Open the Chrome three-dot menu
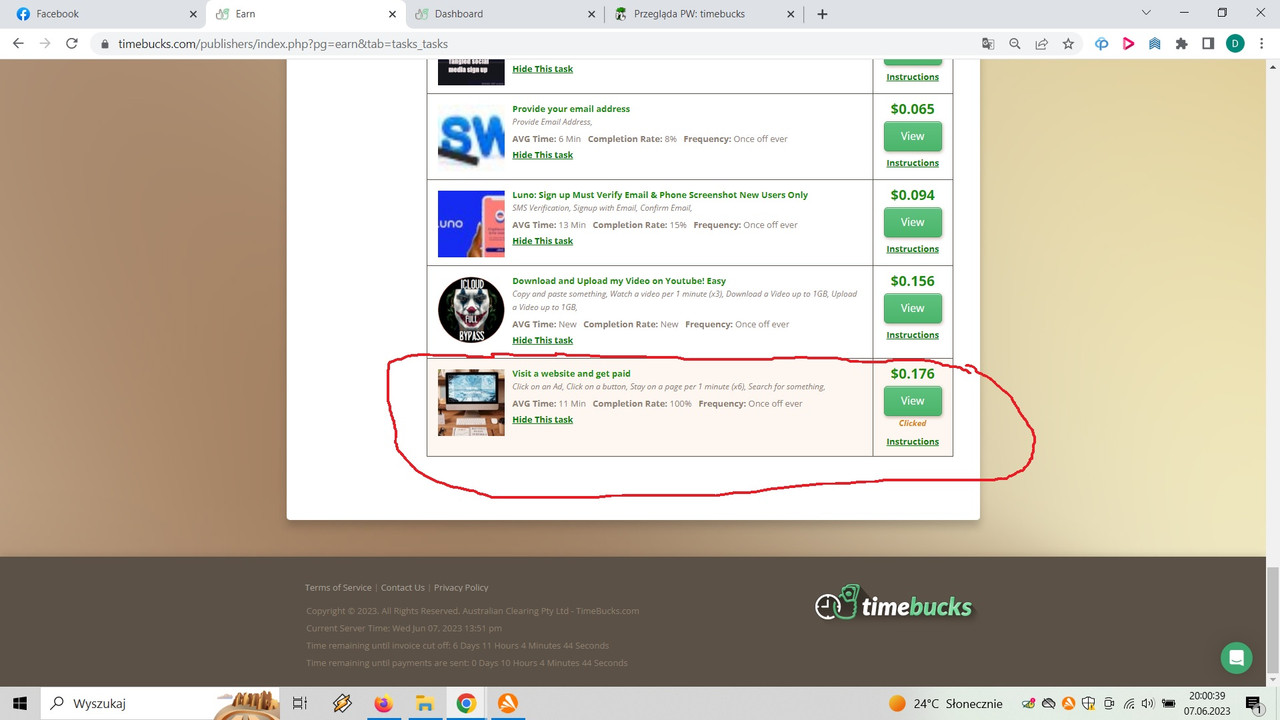The width and height of the screenshot is (1280, 720). [x=1262, y=44]
